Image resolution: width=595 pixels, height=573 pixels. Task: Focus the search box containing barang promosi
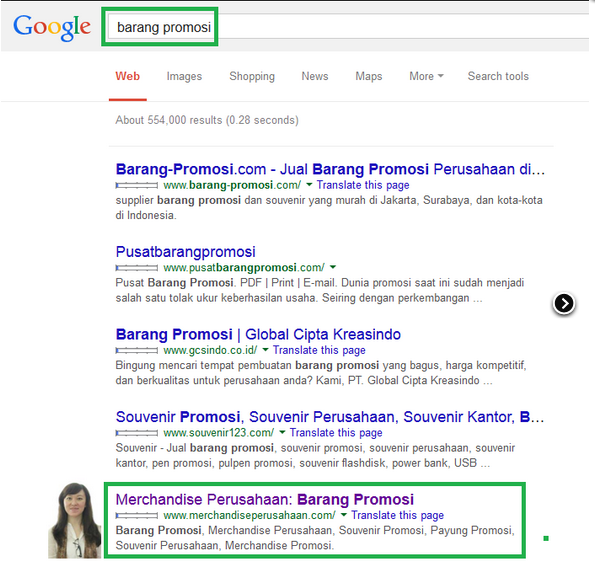click(x=348, y=27)
